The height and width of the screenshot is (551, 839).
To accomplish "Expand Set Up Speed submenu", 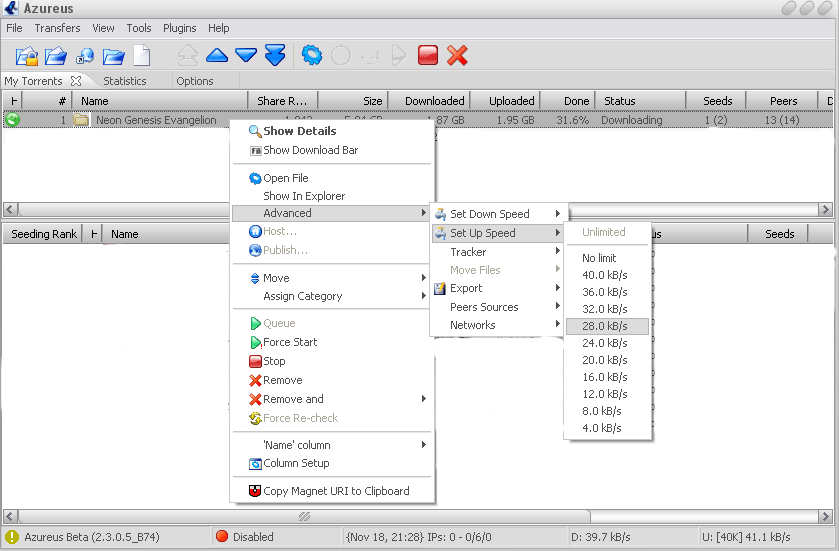I will click(x=498, y=233).
